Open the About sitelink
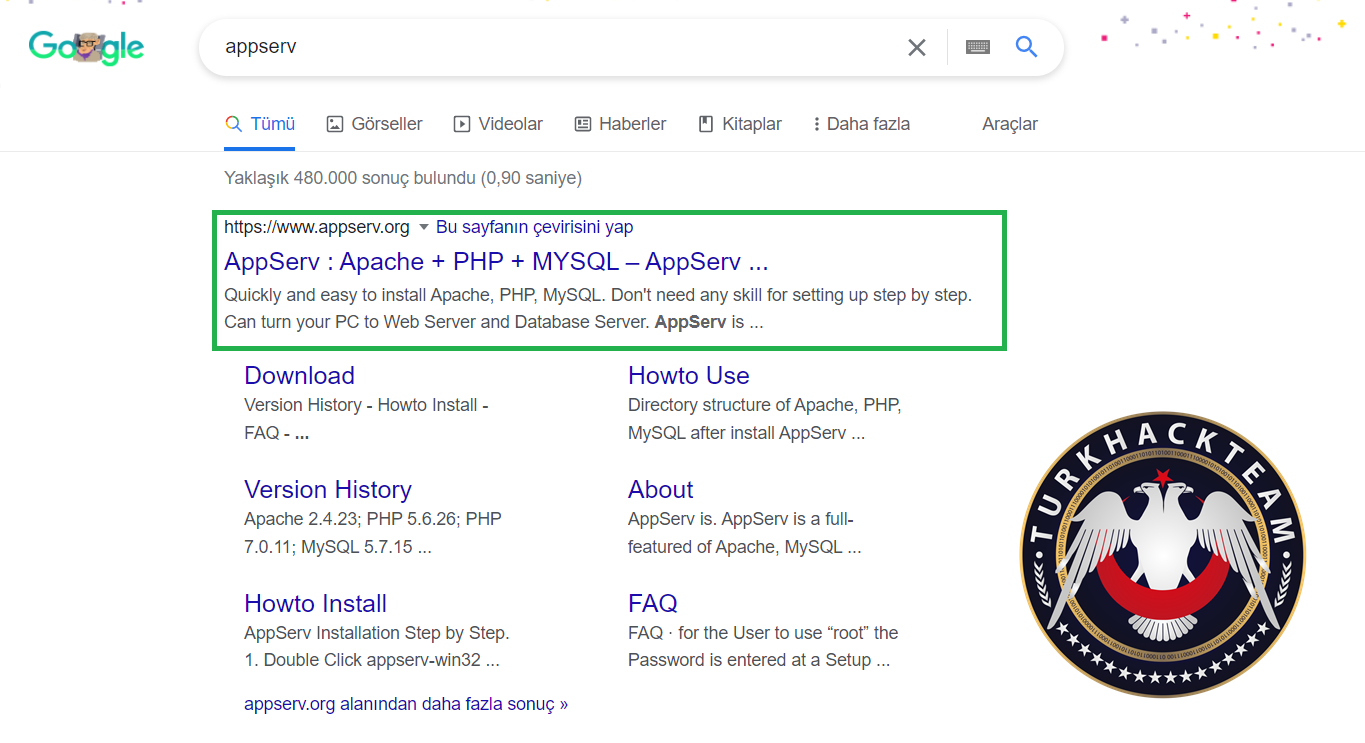 tap(660, 489)
